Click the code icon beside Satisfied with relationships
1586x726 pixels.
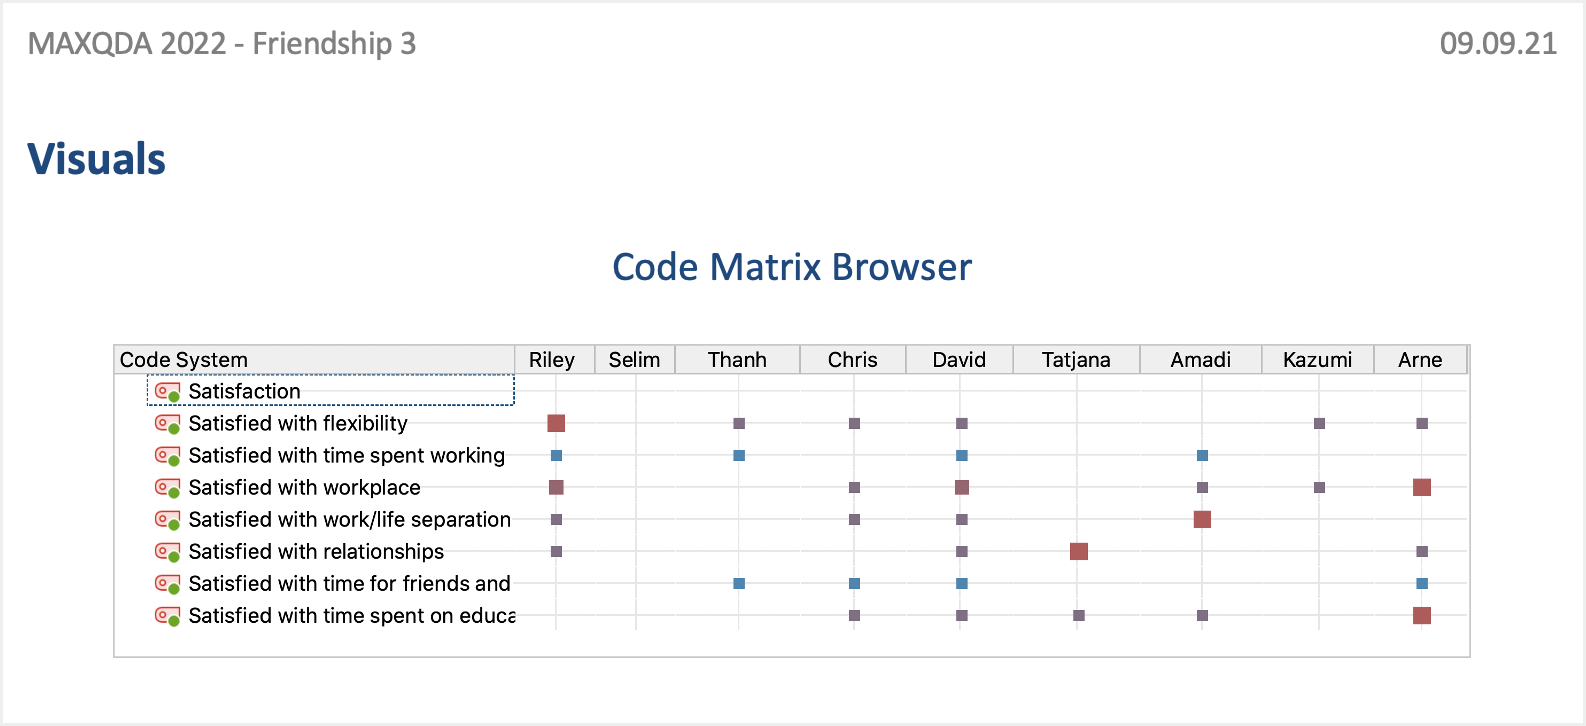167,551
